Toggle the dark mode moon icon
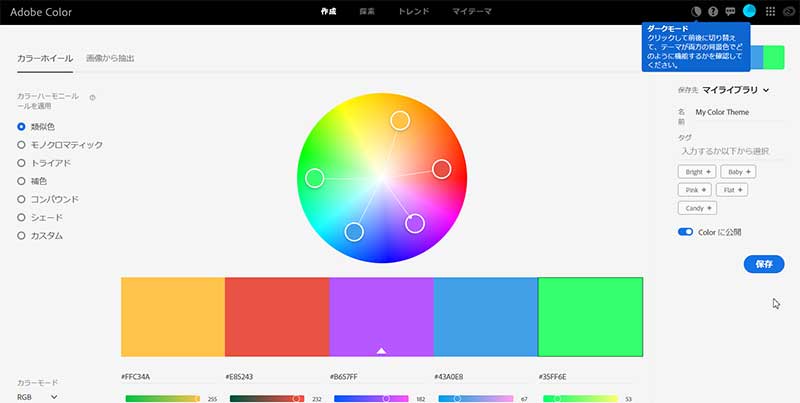800x403 pixels. (696, 11)
